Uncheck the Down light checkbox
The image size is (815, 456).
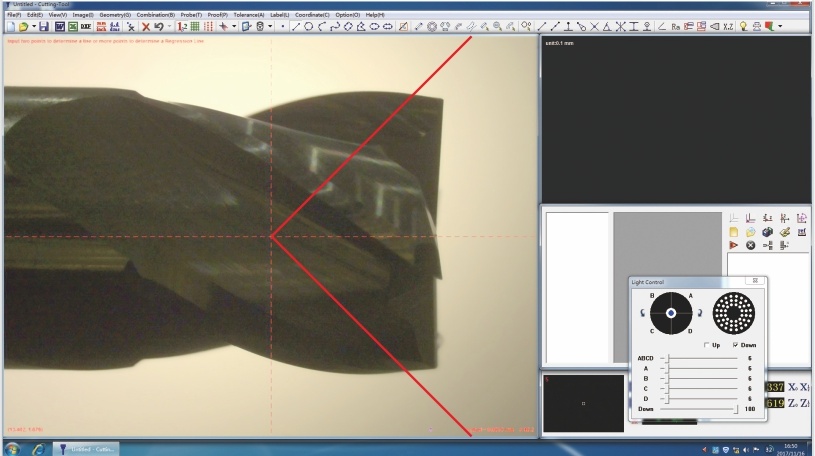coord(736,345)
